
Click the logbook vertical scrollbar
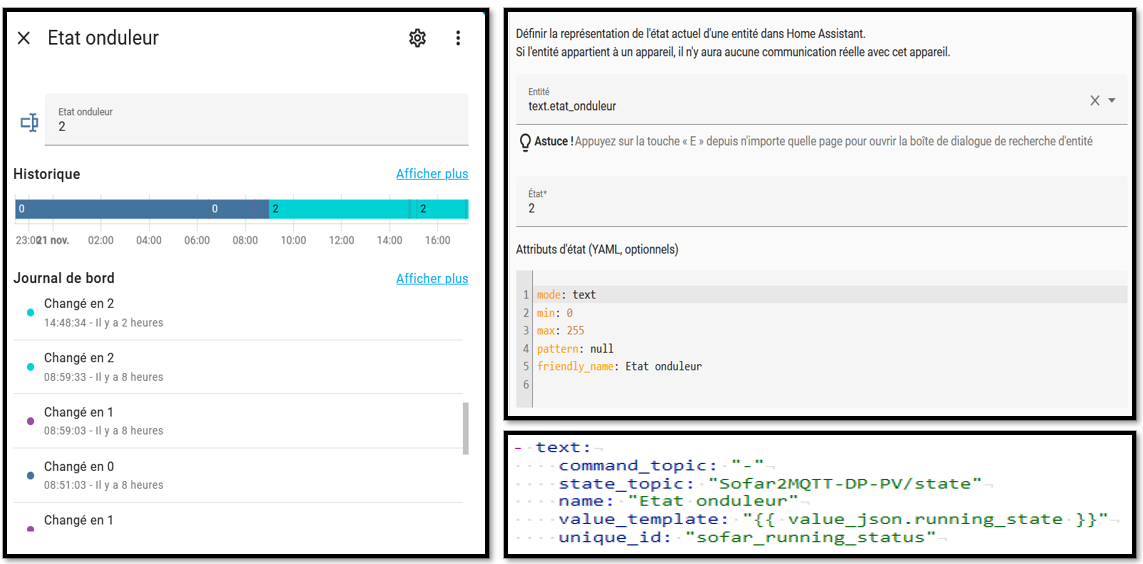tap(465, 428)
